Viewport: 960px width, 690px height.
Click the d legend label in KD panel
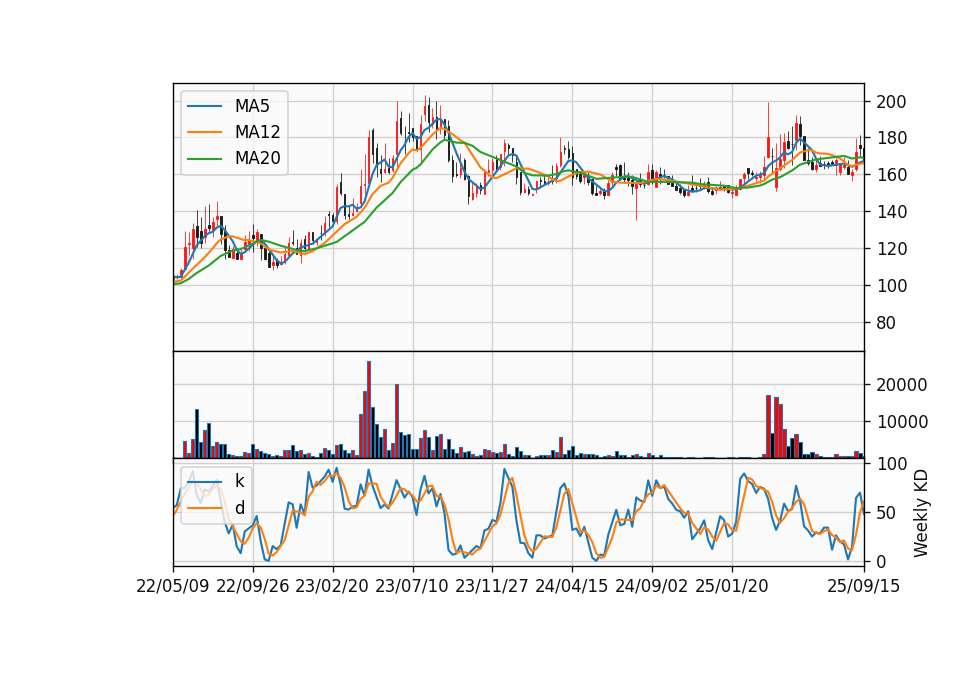coord(239,508)
